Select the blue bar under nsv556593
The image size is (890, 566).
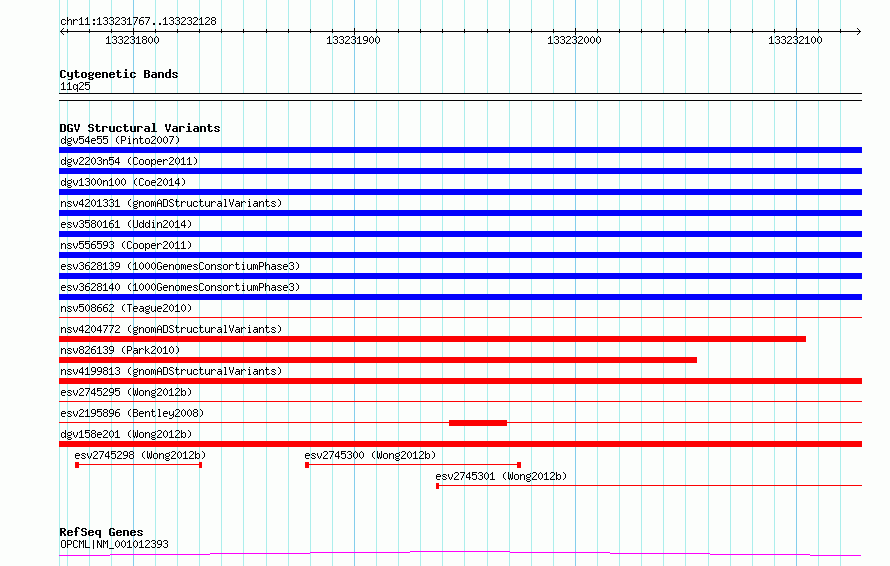coord(460,255)
